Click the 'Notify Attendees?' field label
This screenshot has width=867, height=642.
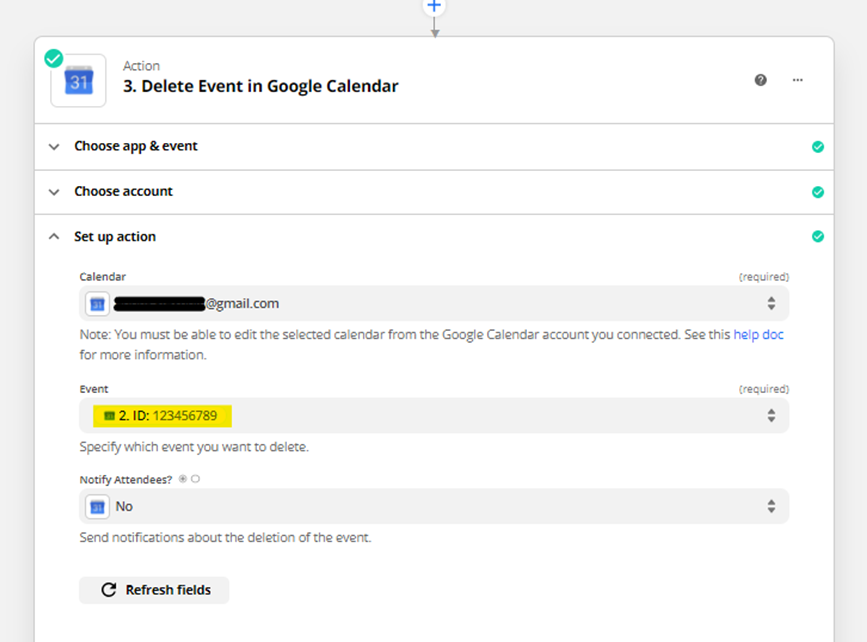[x=126, y=479]
